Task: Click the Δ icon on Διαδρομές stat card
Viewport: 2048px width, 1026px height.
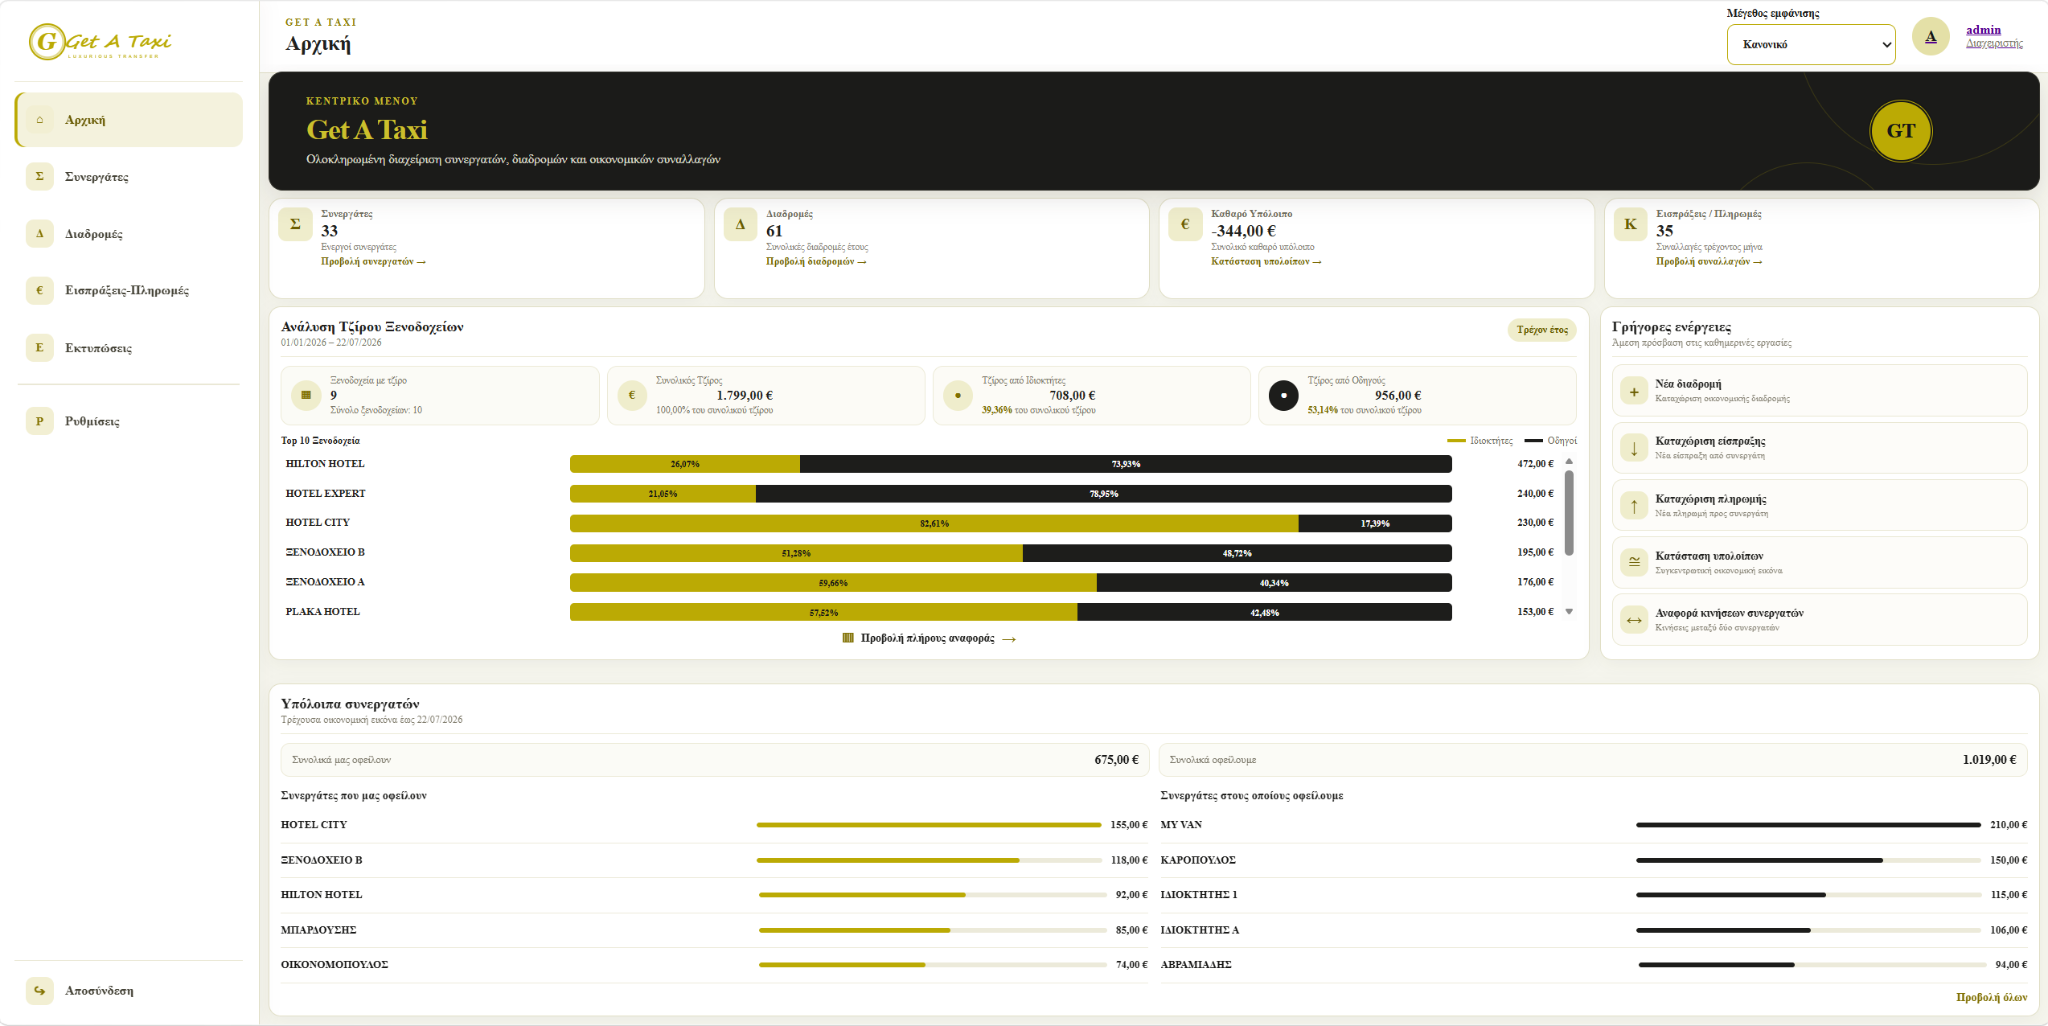Action: pyautogui.click(x=740, y=224)
